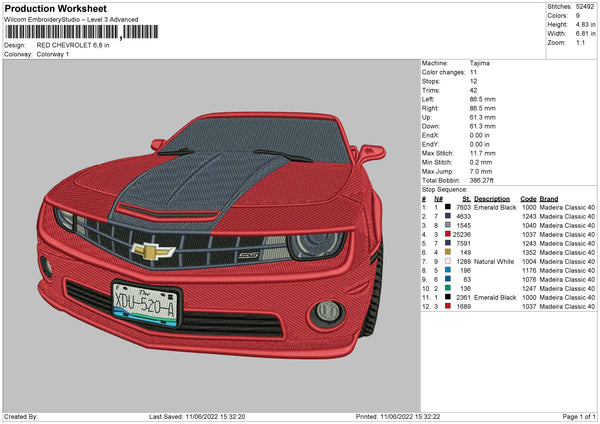600x424 pixels.
Task: Select the Code column header
Action: pos(528,199)
